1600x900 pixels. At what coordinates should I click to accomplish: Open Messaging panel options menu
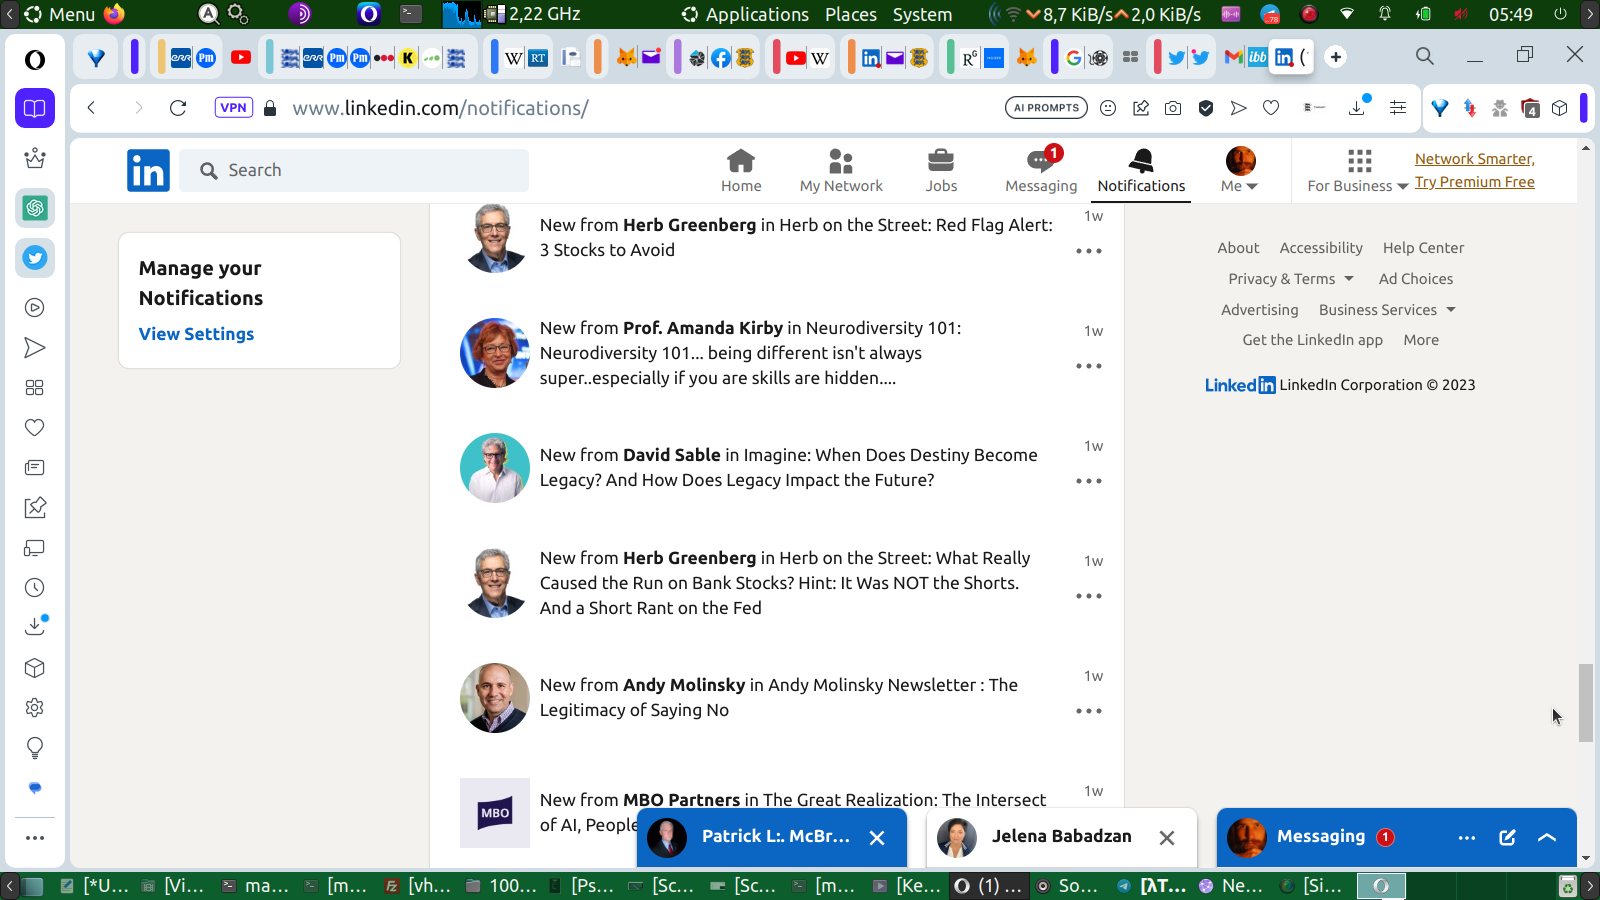1467,838
